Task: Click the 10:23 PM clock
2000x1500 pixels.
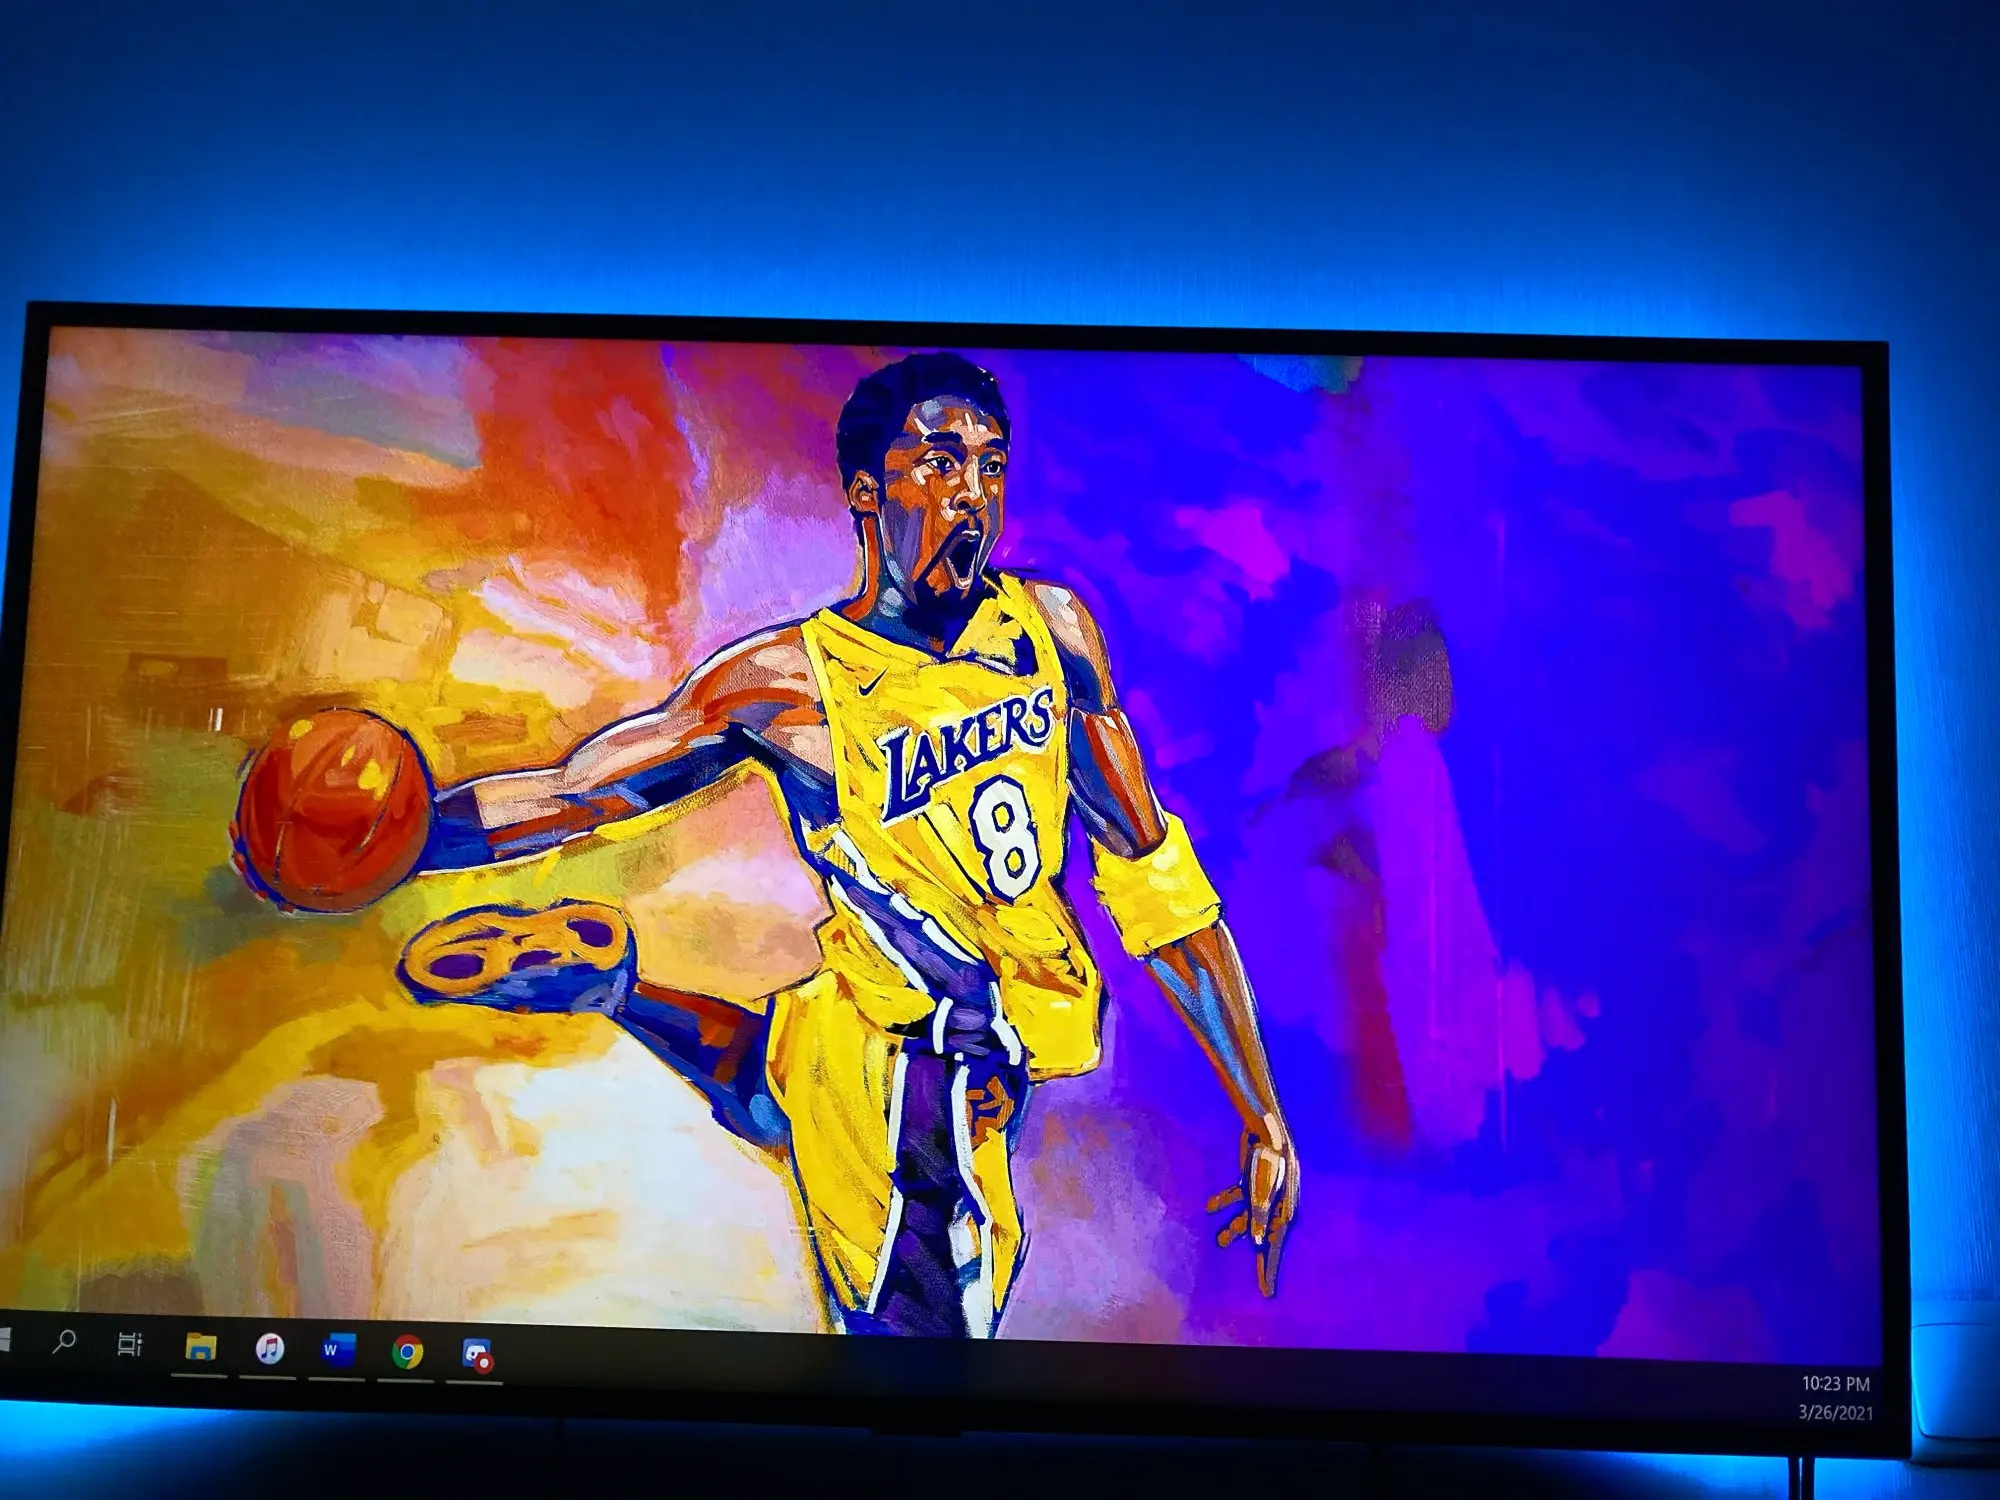Action: coord(1835,1384)
